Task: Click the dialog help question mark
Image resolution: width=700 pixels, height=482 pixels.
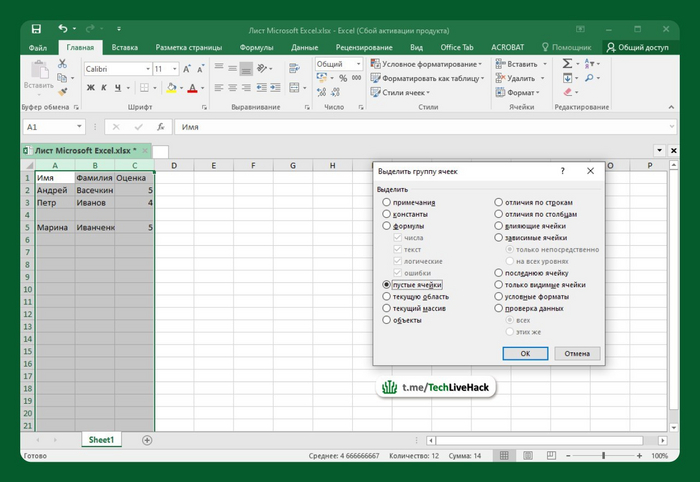Action: tap(562, 171)
